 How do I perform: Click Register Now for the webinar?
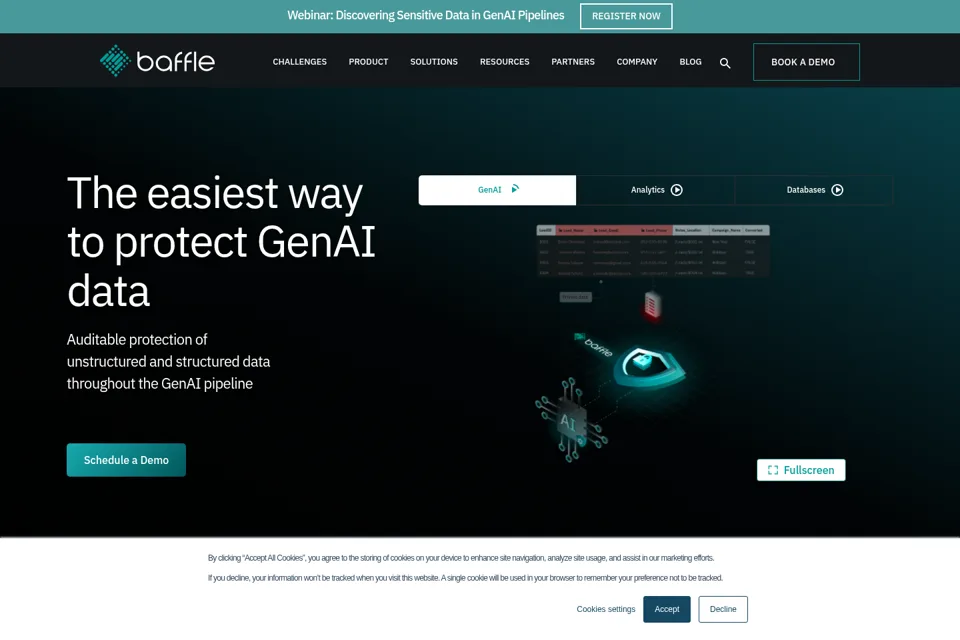(626, 16)
